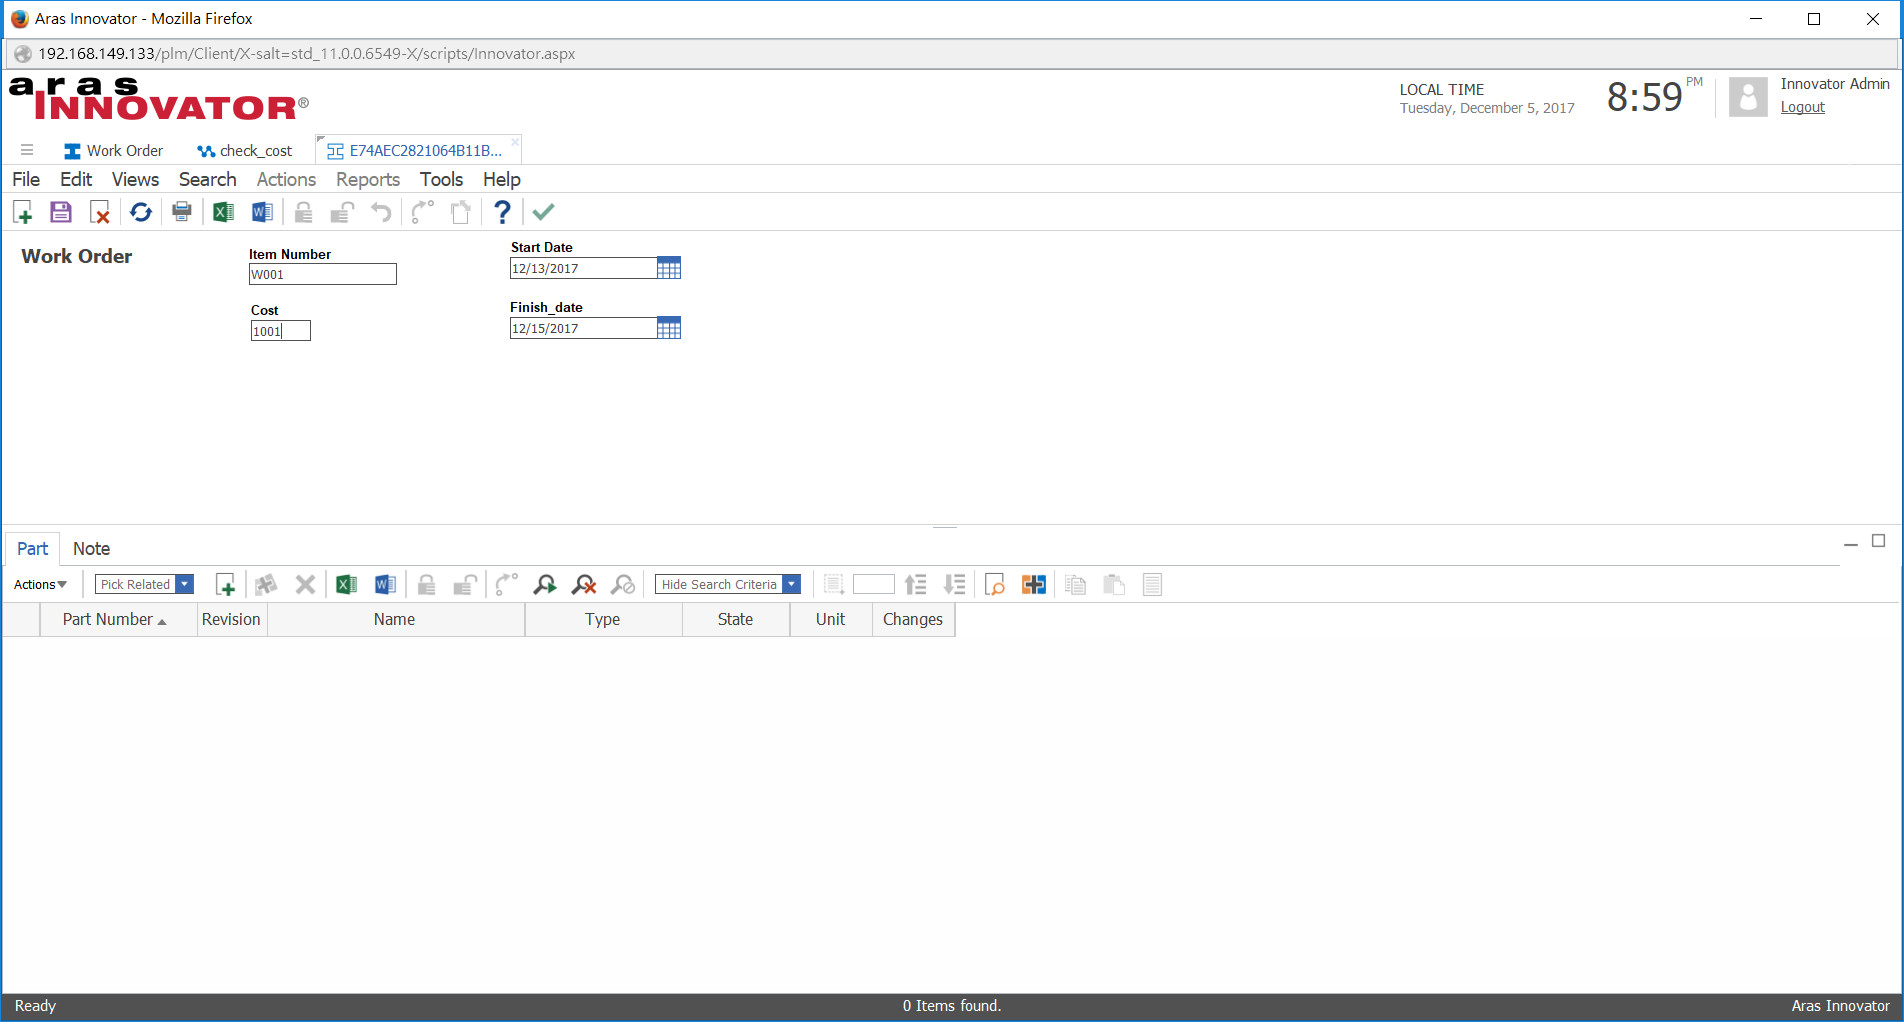Open the Search menu
1904x1022 pixels.
(x=208, y=179)
